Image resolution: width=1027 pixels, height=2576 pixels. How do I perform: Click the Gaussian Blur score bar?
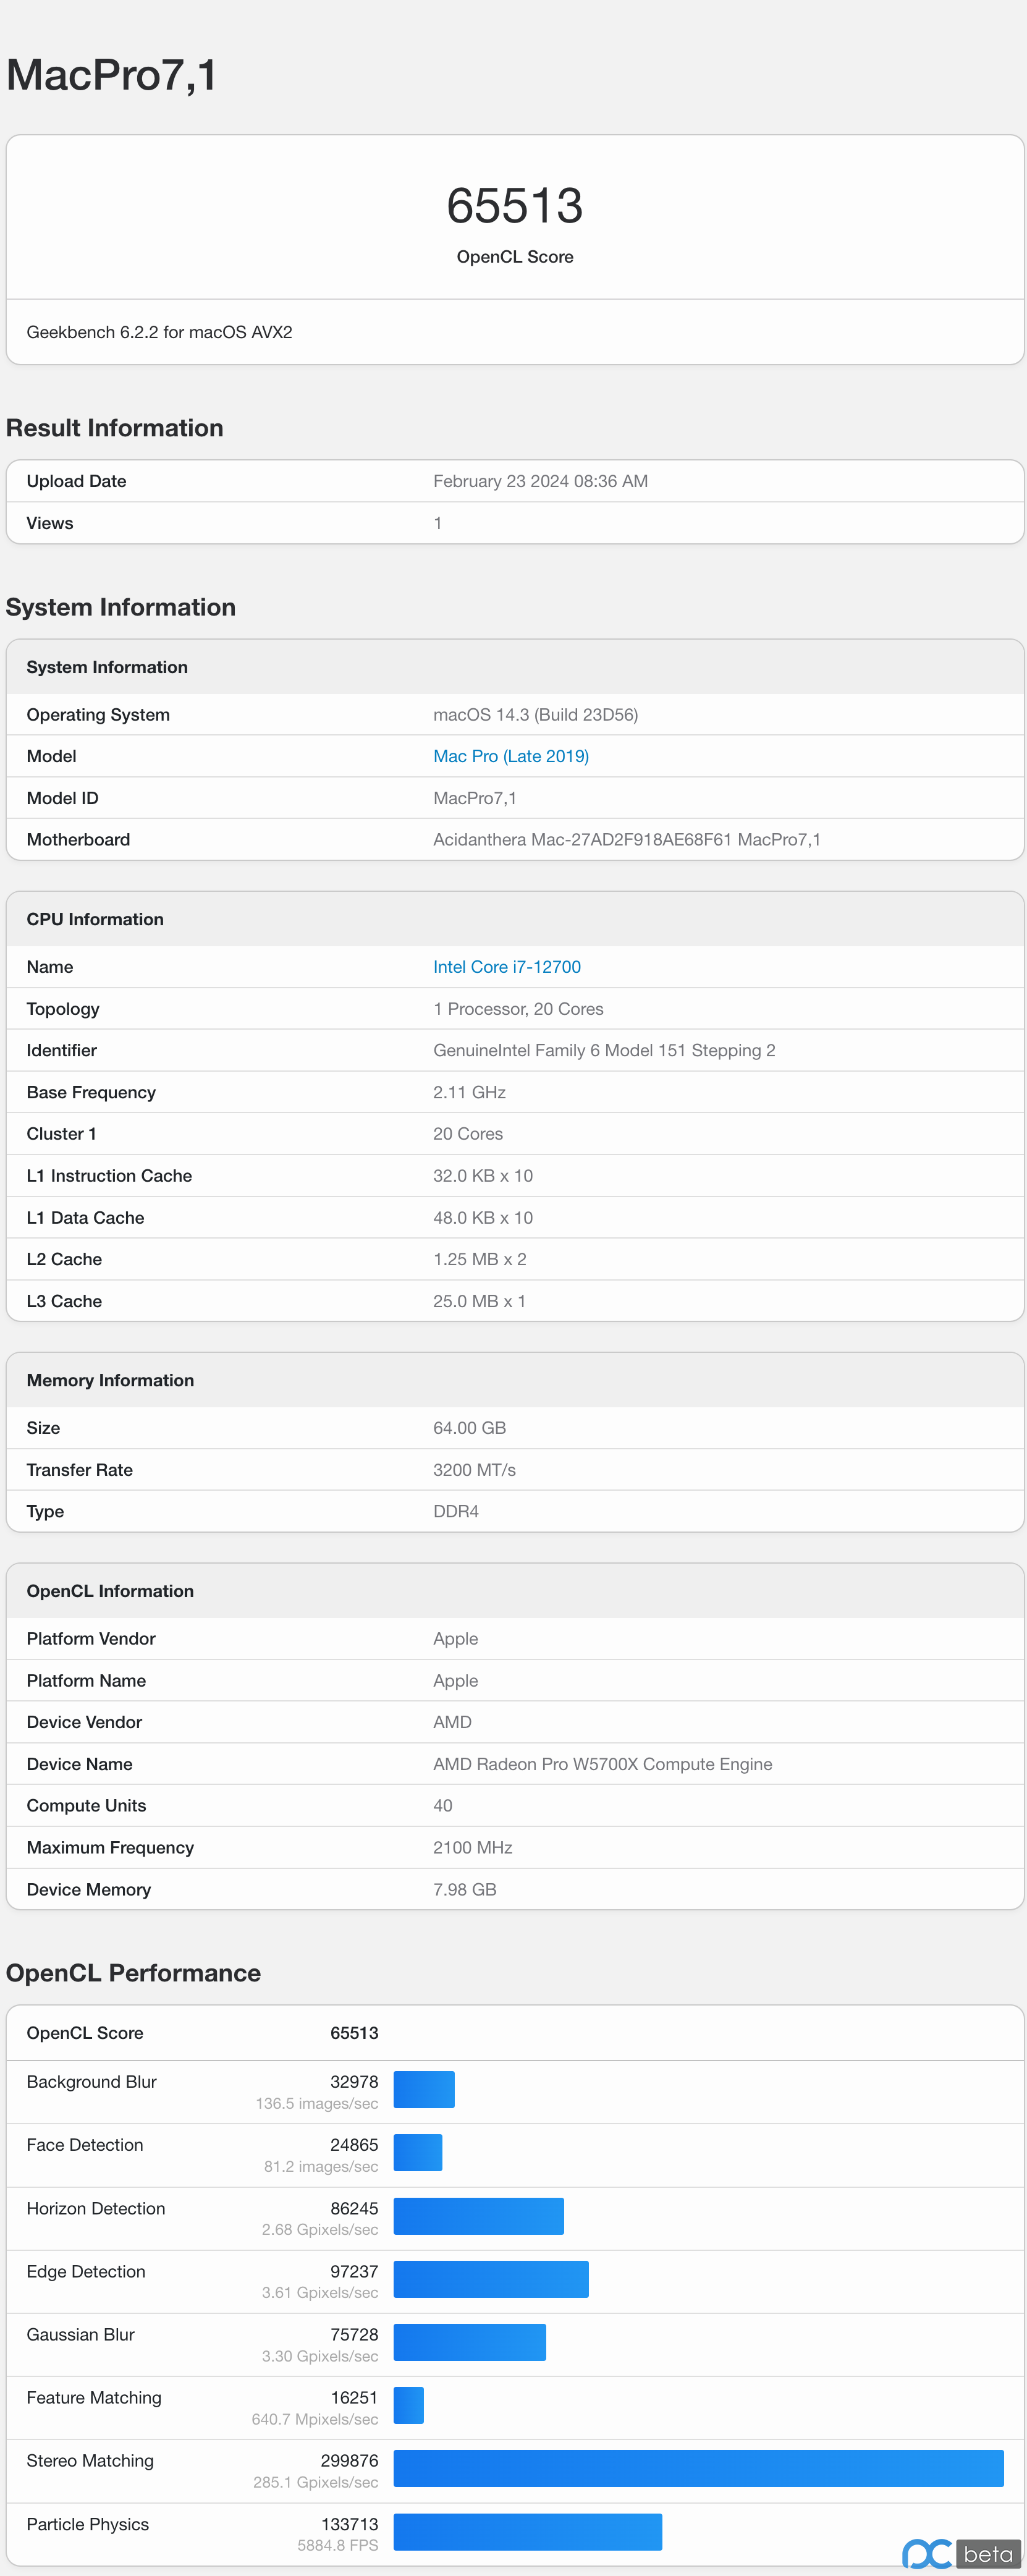(x=470, y=2342)
